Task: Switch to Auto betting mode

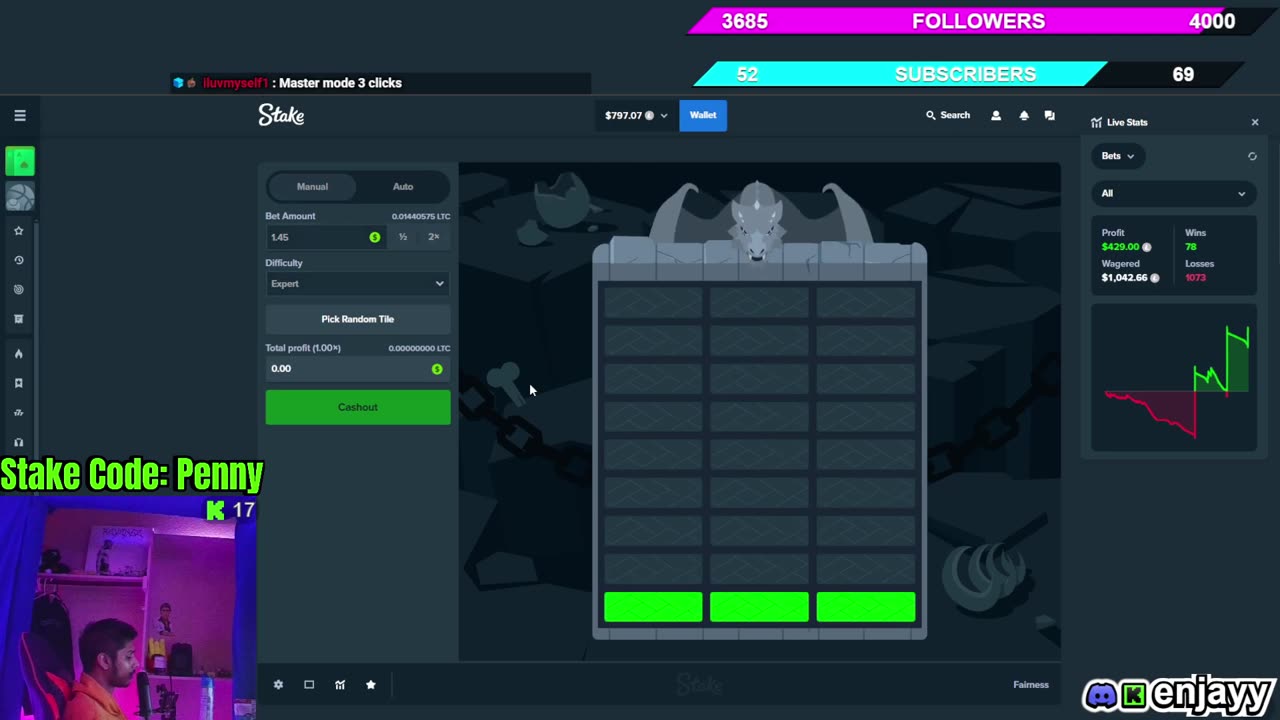Action: [x=403, y=187]
